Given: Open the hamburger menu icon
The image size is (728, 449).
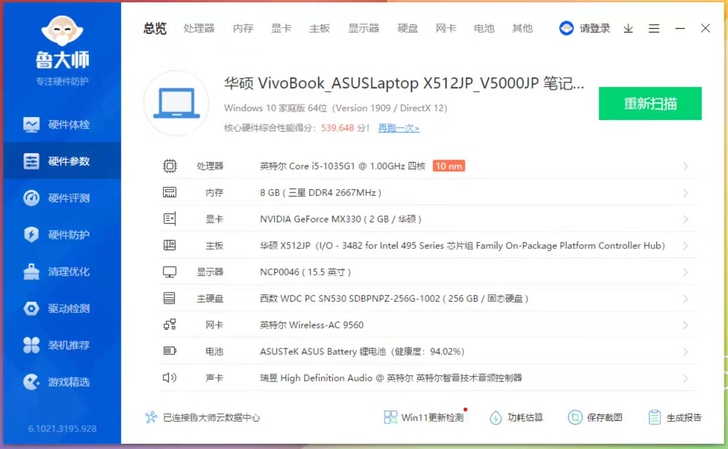Looking at the screenshot, I should tap(654, 29).
